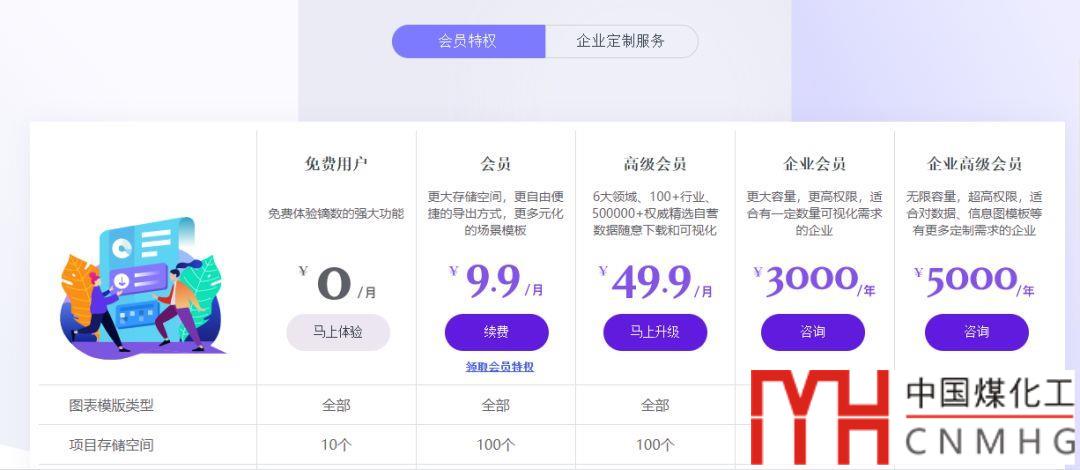Click the 续费 button
This screenshot has width=1080, height=470.
[x=496, y=332]
